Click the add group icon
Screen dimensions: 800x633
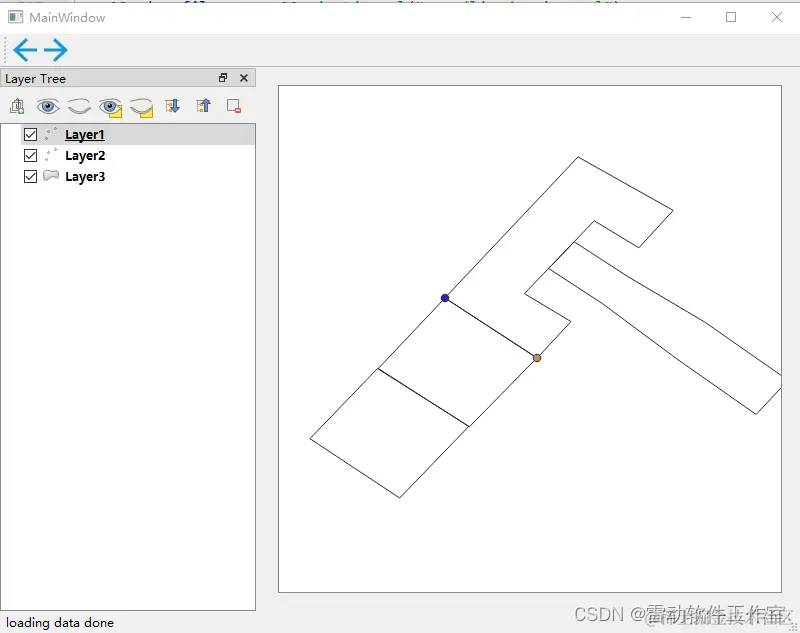click(17, 106)
